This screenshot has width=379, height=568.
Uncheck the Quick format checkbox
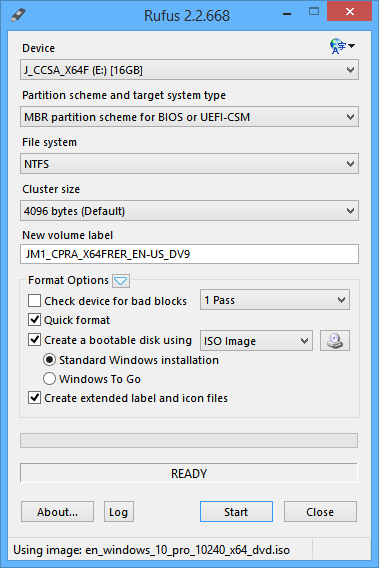pyautogui.click(x=34, y=320)
